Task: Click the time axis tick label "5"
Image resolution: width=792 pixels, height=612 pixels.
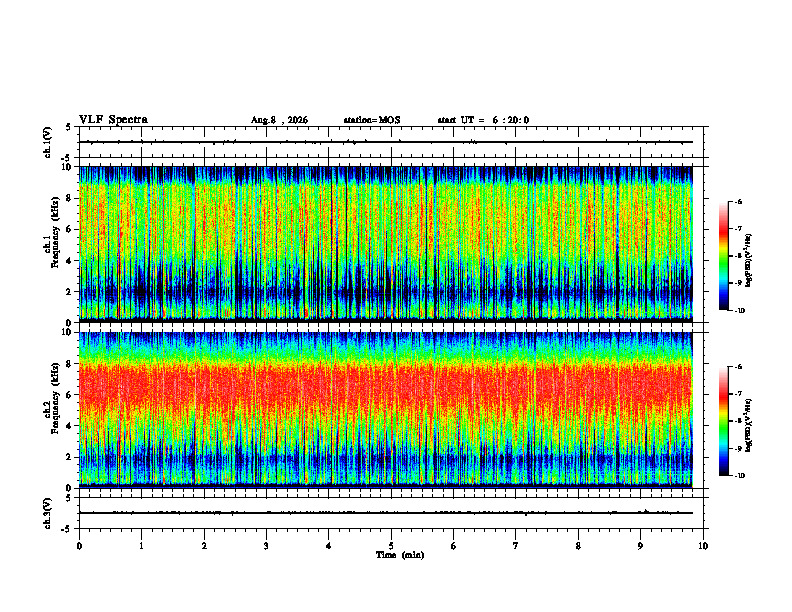Action: tap(391, 546)
